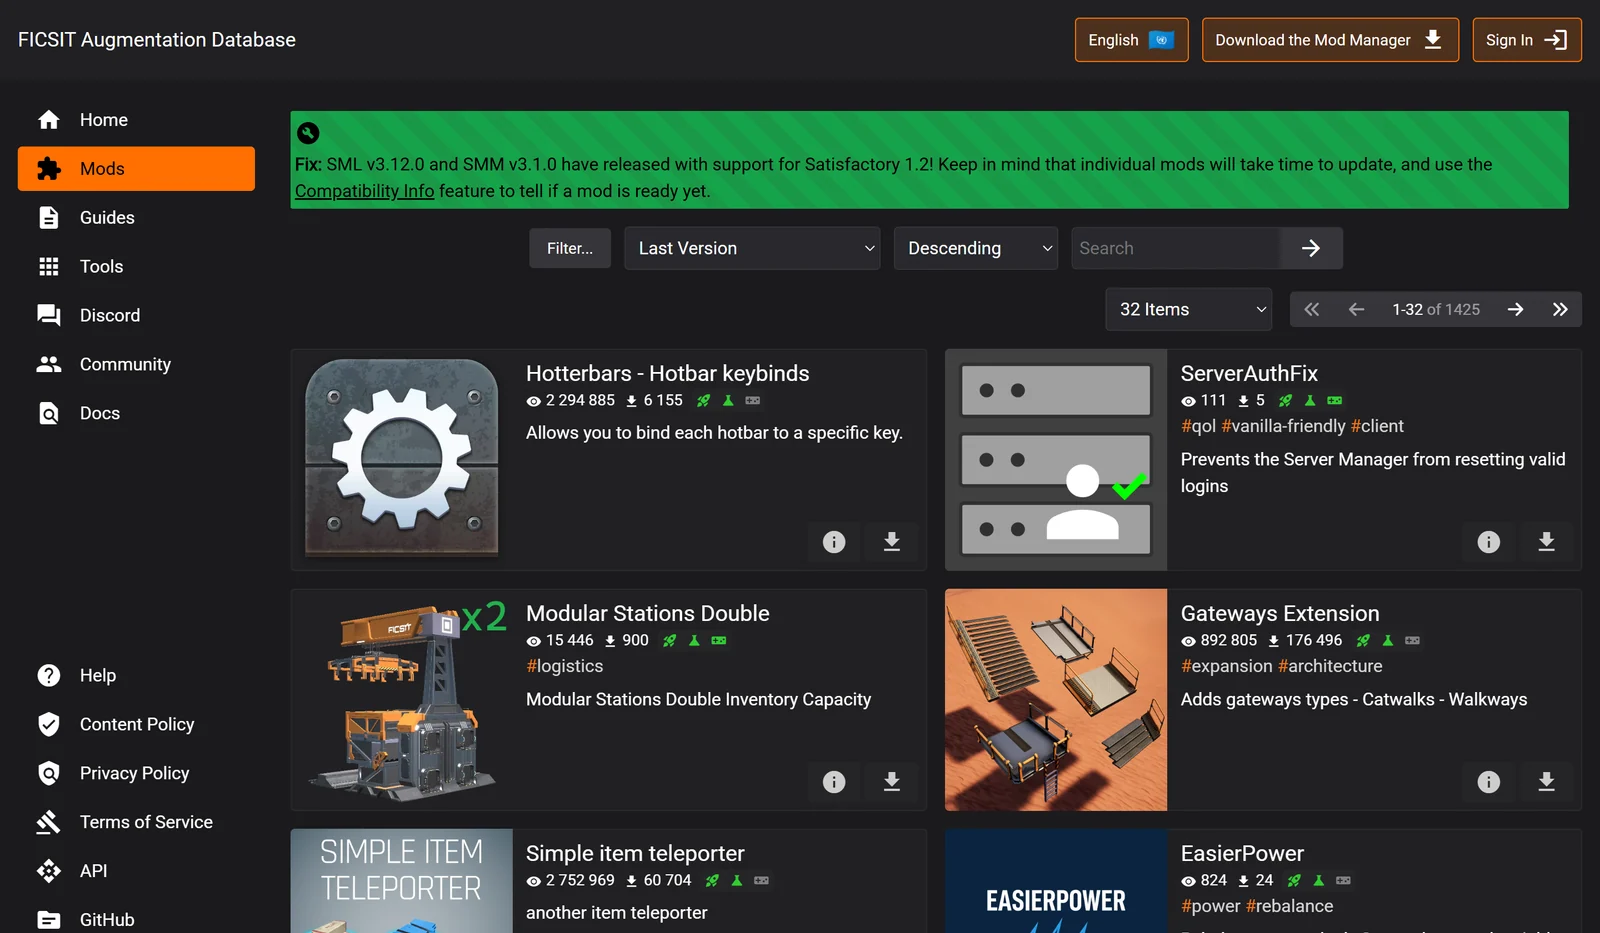Submit search with the arrow button
1600x933 pixels.
coord(1311,248)
